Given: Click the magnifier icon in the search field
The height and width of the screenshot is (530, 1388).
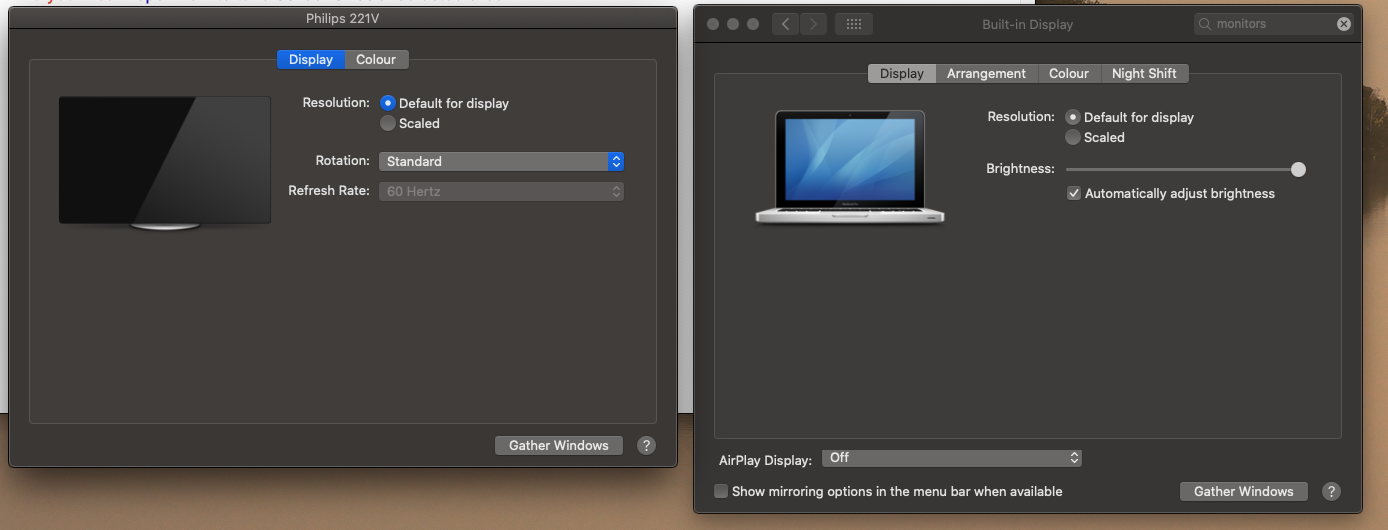Looking at the screenshot, I should (1206, 24).
